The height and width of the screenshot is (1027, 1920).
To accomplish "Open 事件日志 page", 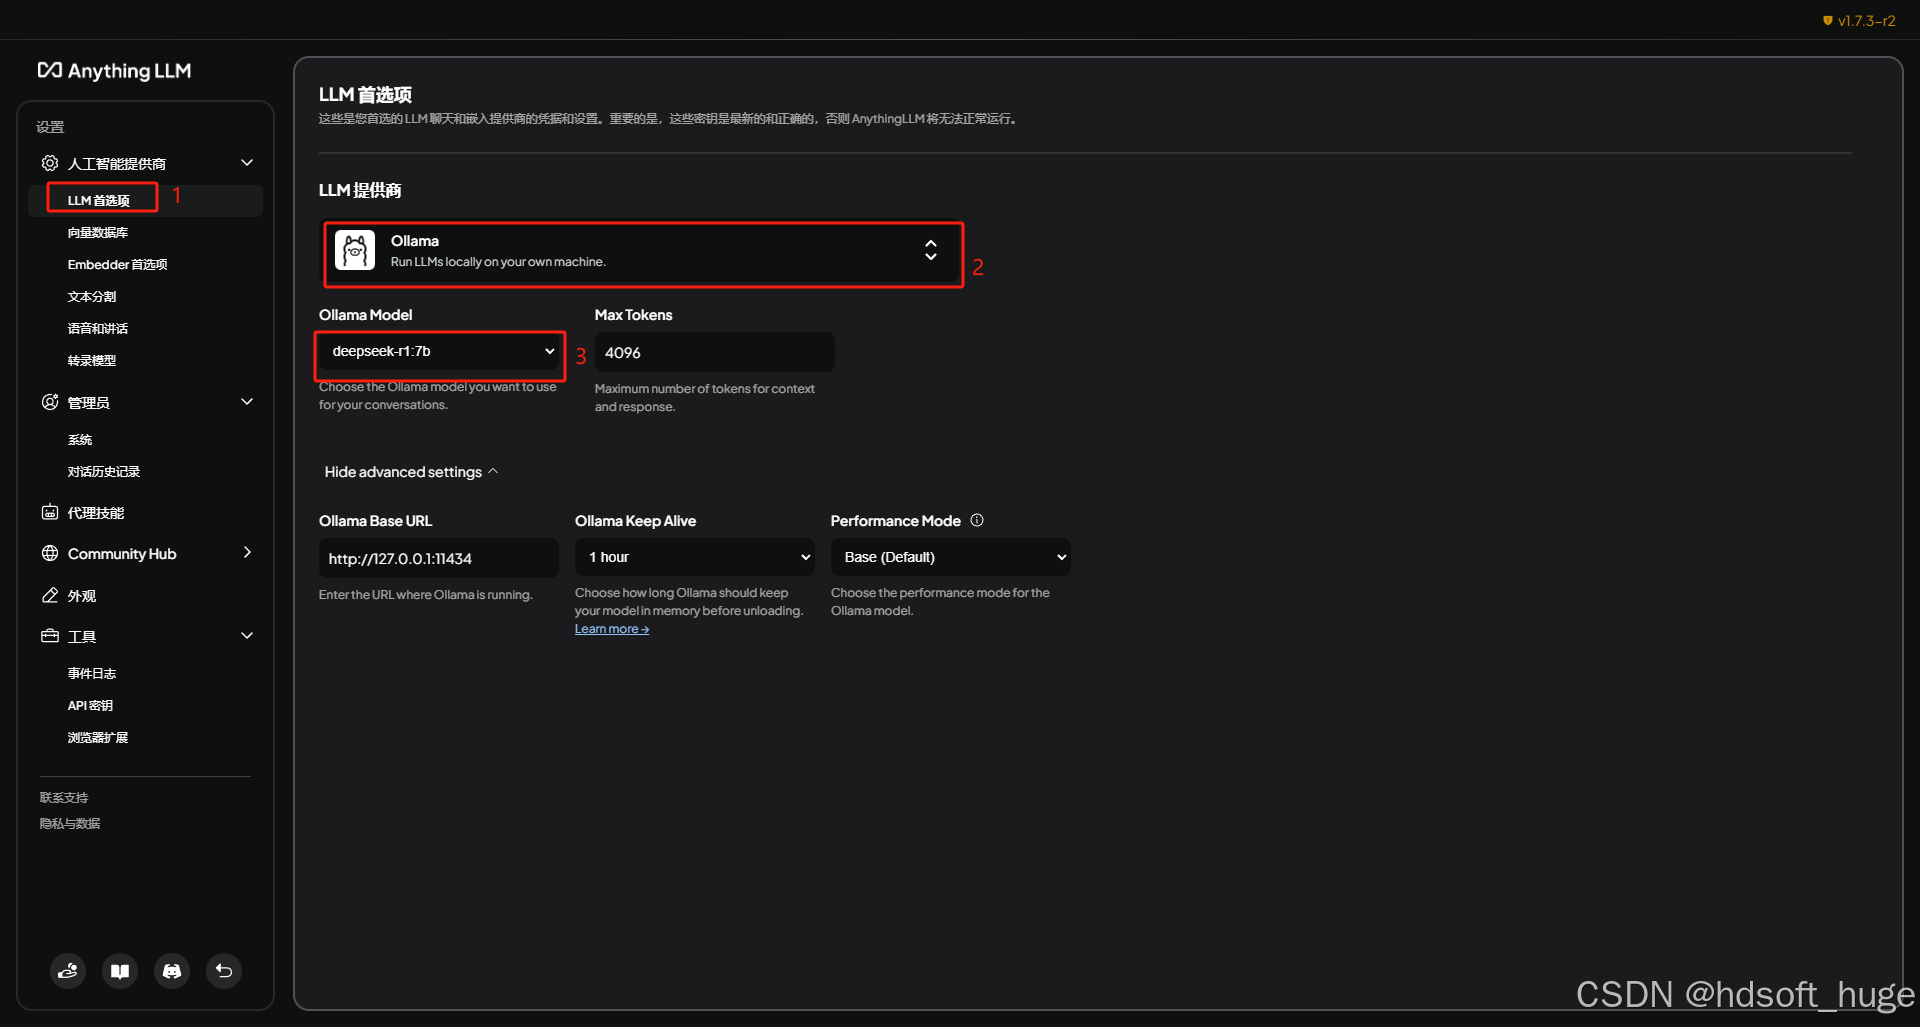I will [x=92, y=673].
